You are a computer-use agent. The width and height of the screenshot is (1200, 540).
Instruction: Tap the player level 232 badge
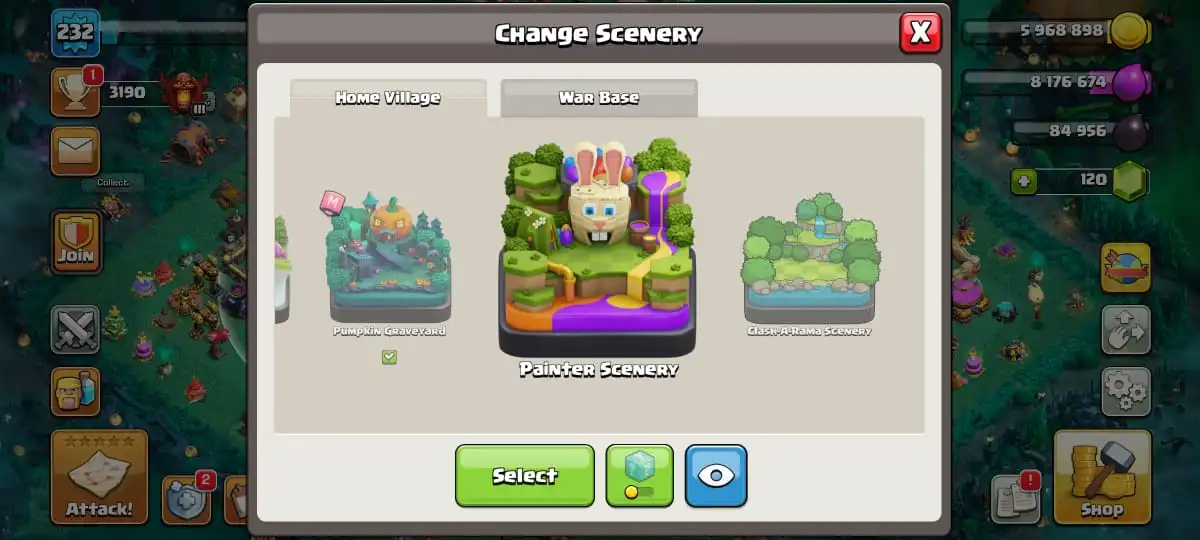(75, 33)
